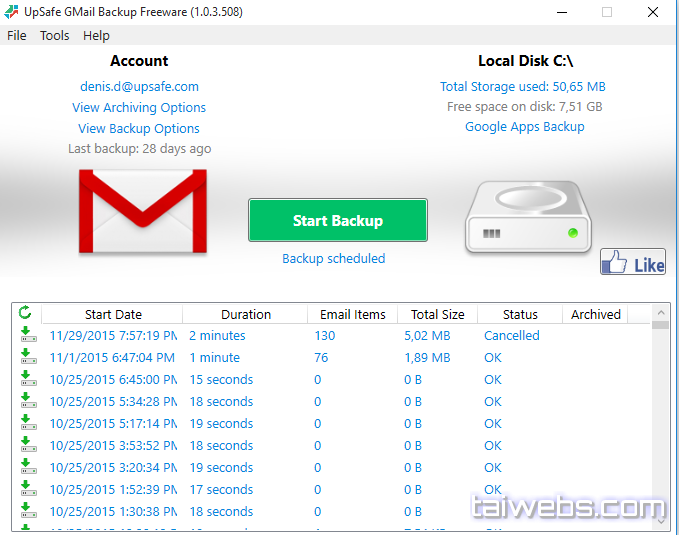This screenshot has width=679, height=535.
Task: Click download icon for 11/1/2015 backup row
Action: click(28, 357)
